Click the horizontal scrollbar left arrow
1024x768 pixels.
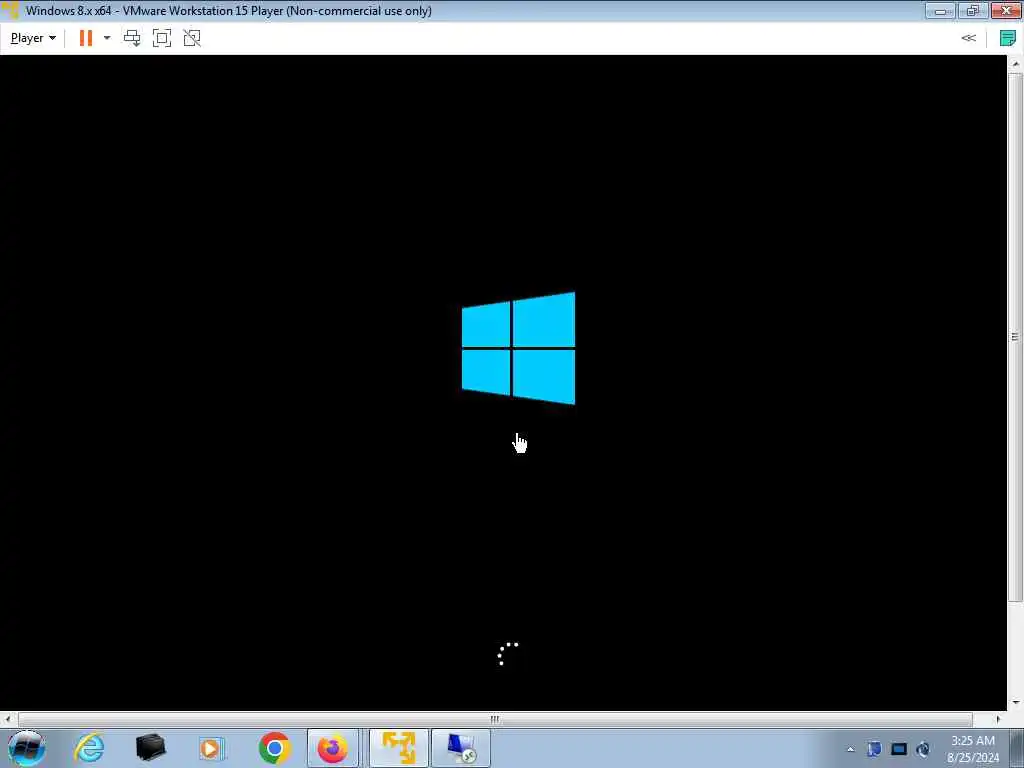[x=7, y=720]
